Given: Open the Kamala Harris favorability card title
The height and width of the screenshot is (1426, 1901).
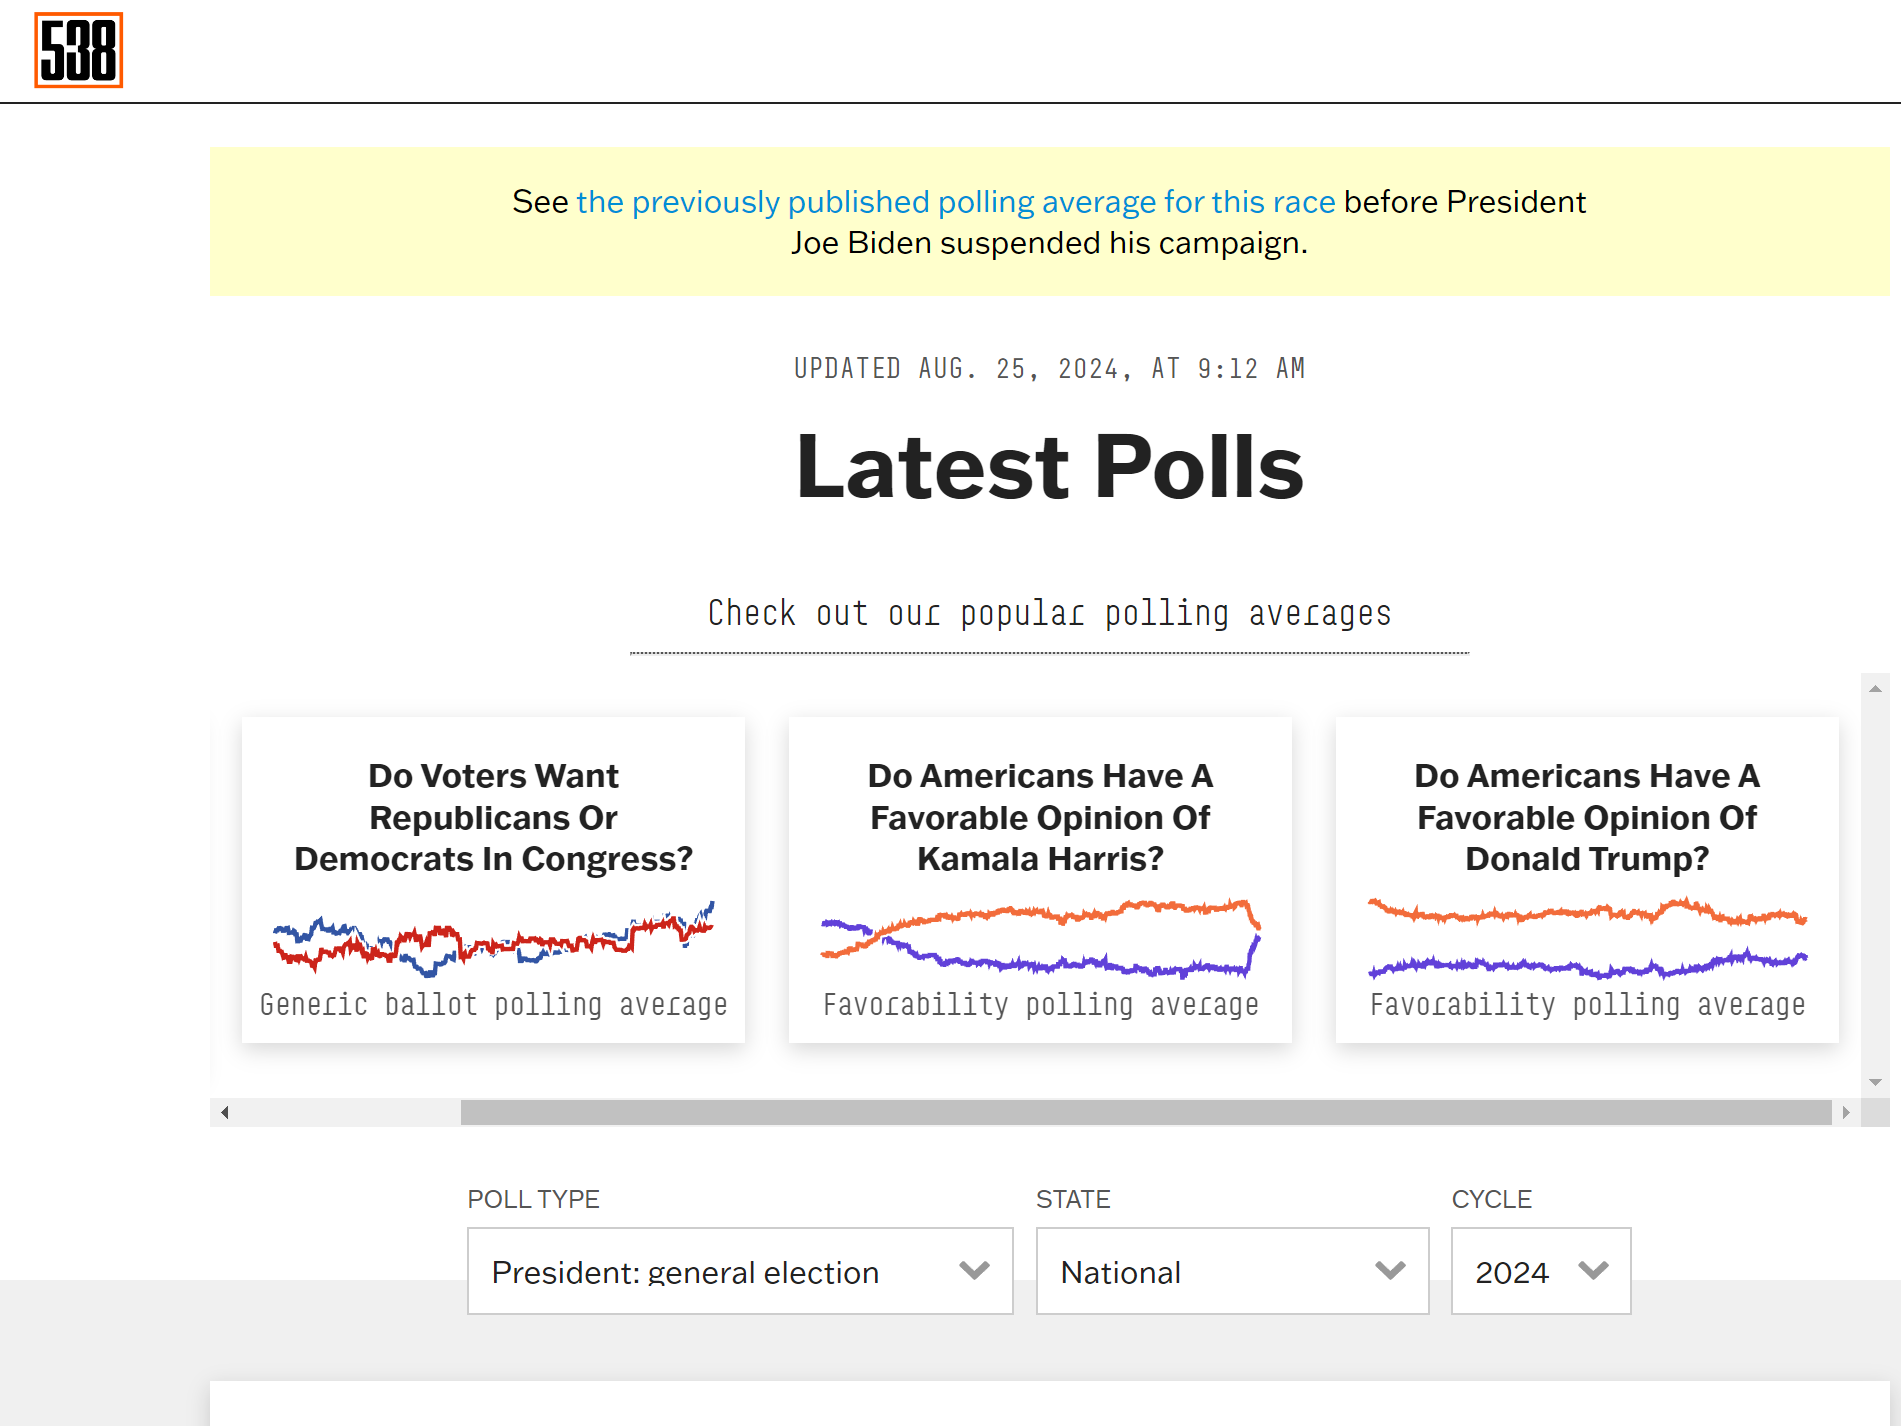Looking at the screenshot, I should tap(1040, 817).
